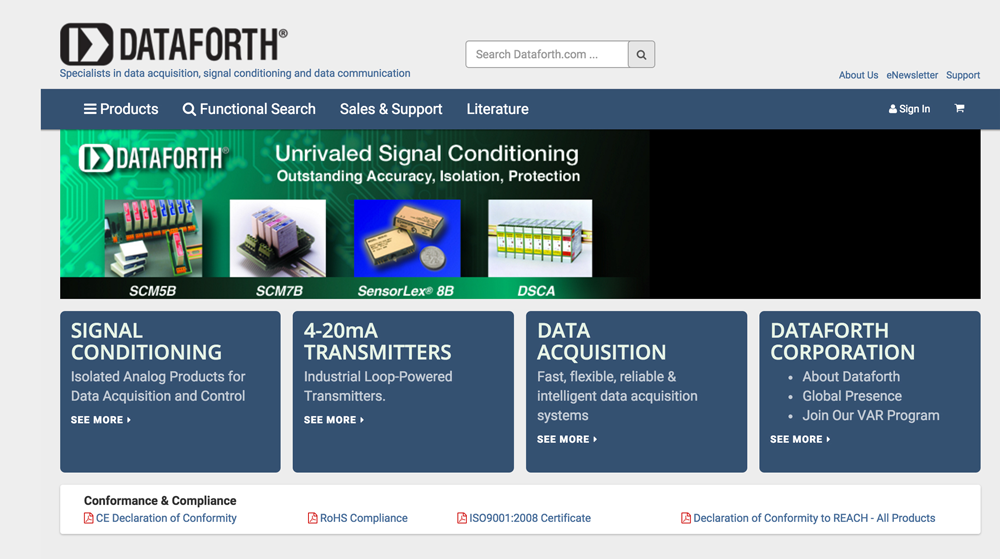Focus the Search Dataforth.com input field
The image size is (1000, 559).
point(547,54)
